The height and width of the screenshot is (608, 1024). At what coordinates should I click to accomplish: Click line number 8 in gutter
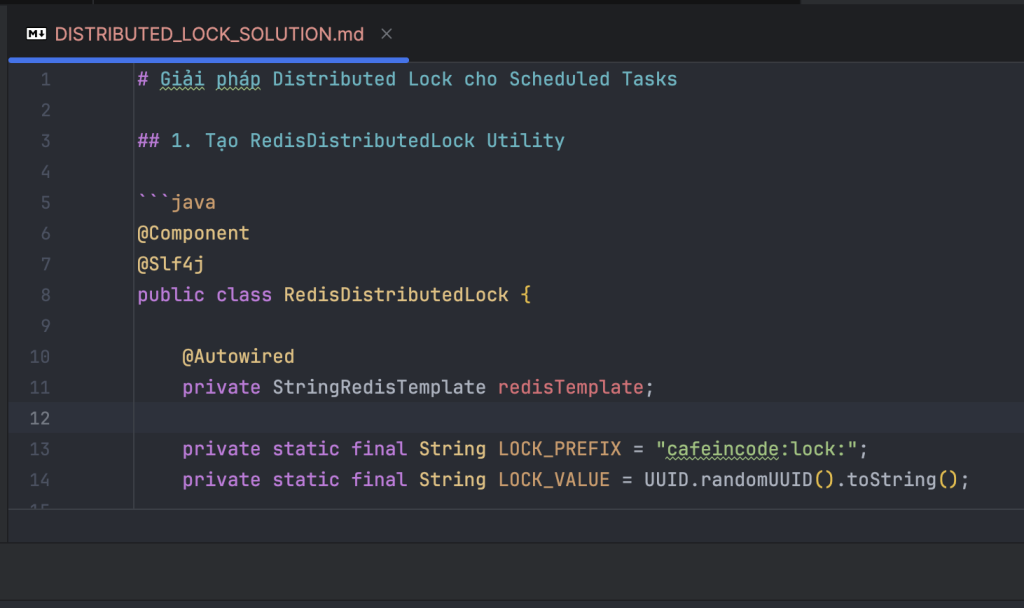point(45,295)
